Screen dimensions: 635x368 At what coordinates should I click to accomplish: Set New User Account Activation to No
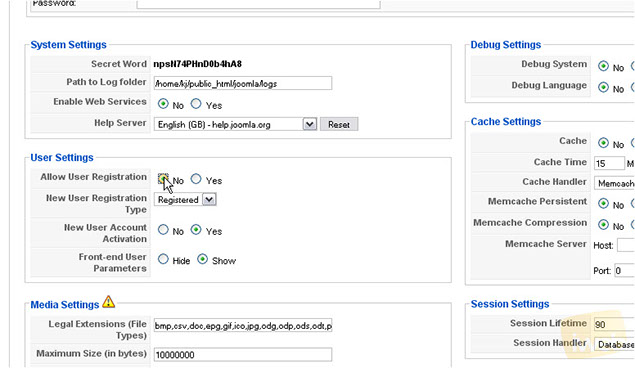pos(163,230)
